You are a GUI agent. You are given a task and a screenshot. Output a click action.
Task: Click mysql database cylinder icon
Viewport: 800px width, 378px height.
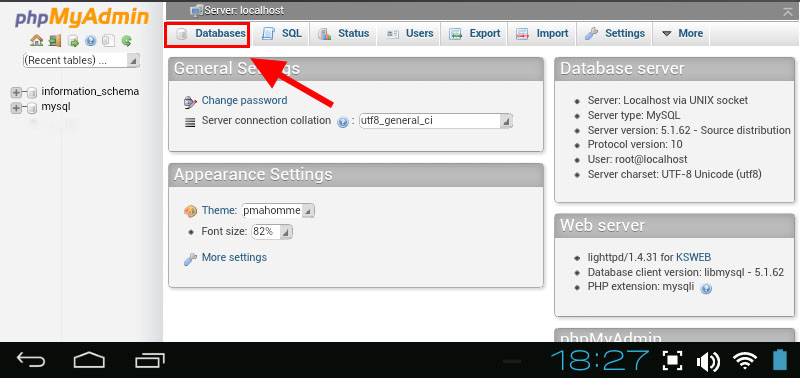[x=32, y=108]
